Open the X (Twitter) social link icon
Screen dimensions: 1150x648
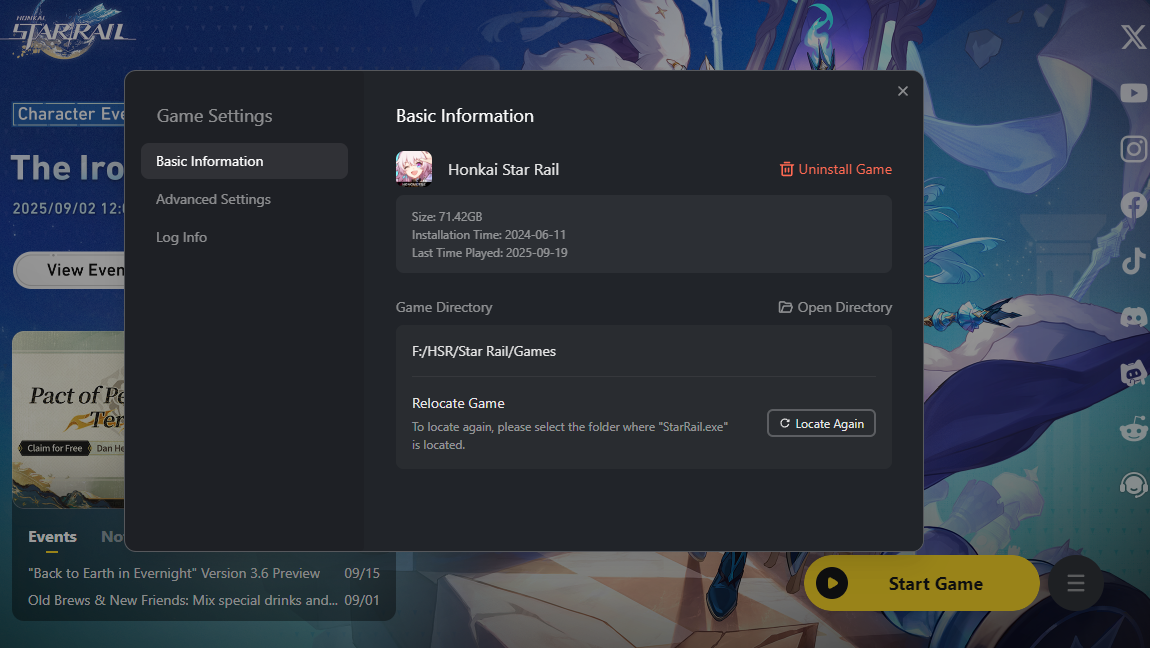click(x=1133, y=36)
